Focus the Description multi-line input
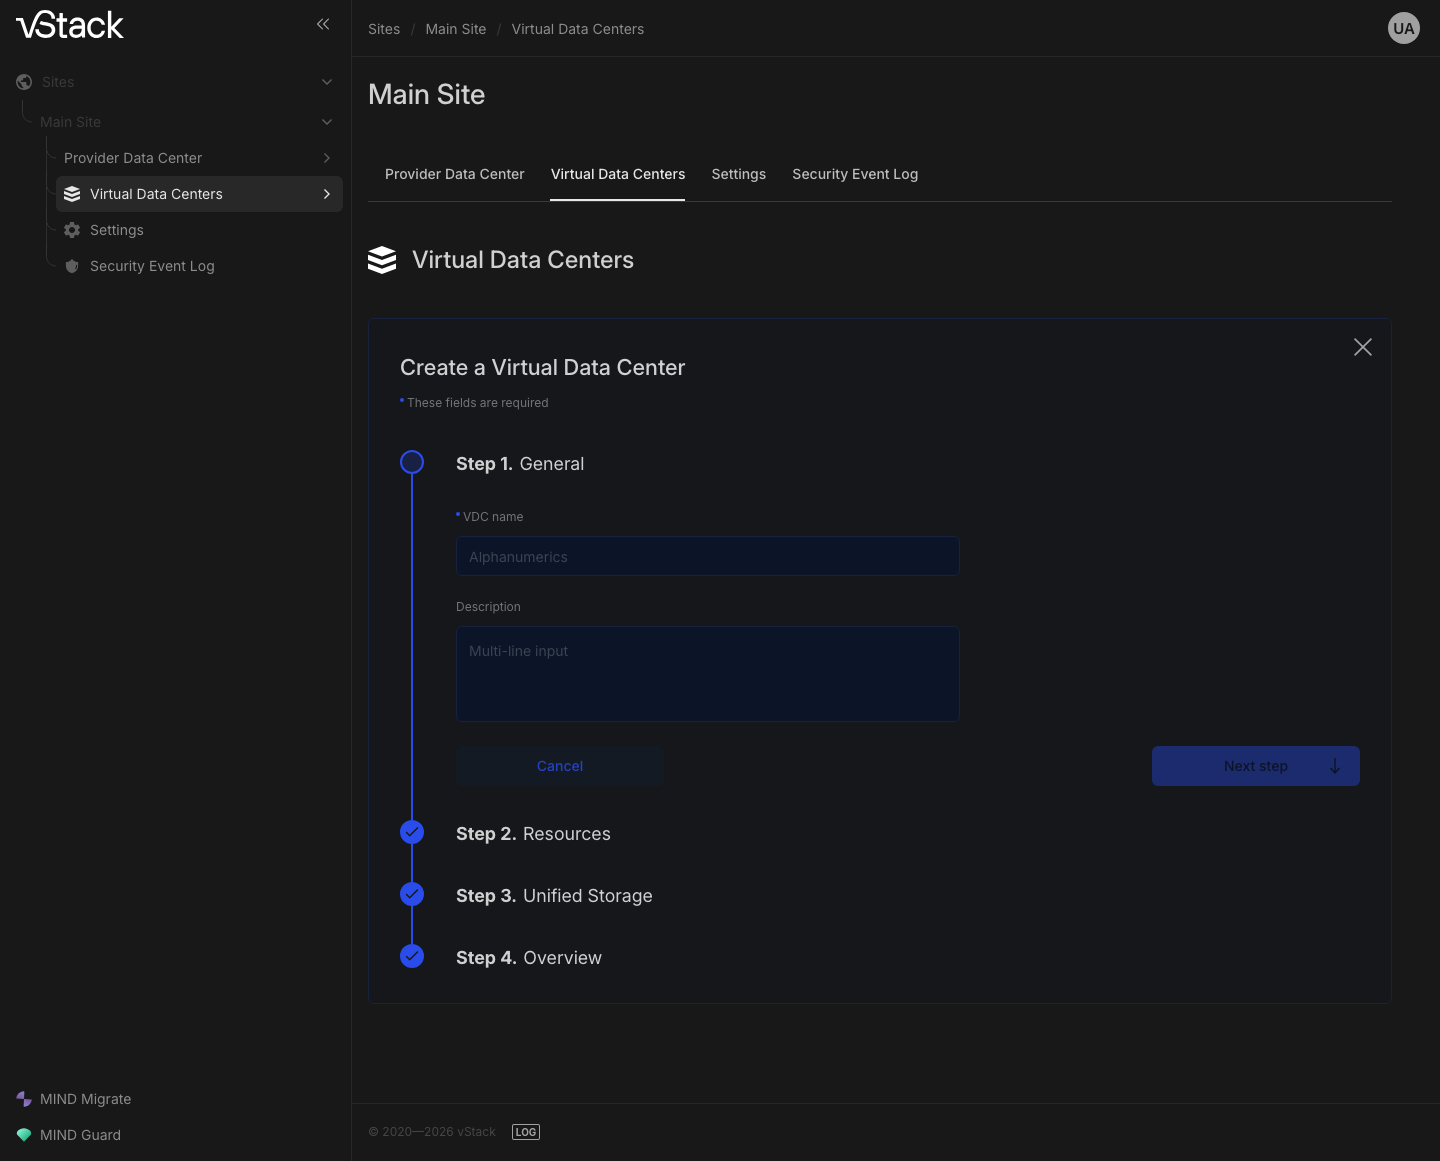Screen dimensions: 1440x1161 (708, 674)
